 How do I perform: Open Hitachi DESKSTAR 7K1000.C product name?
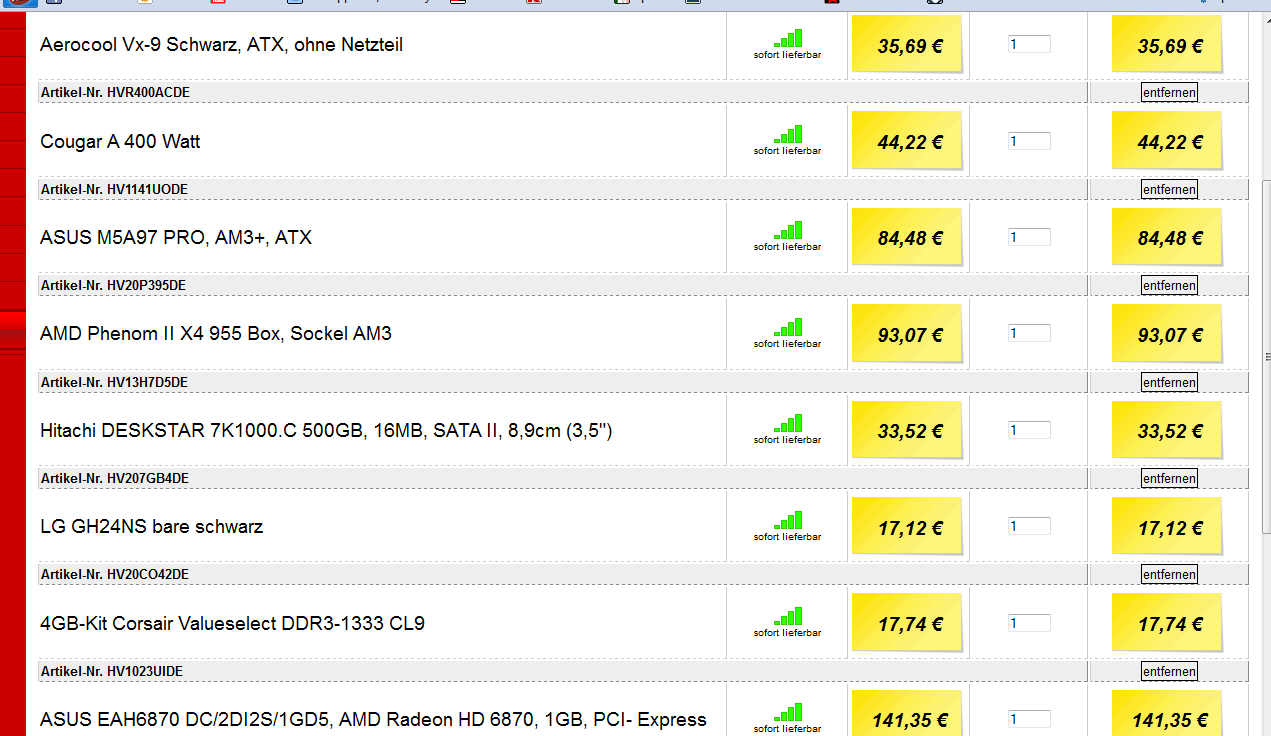tap(326, 431)
